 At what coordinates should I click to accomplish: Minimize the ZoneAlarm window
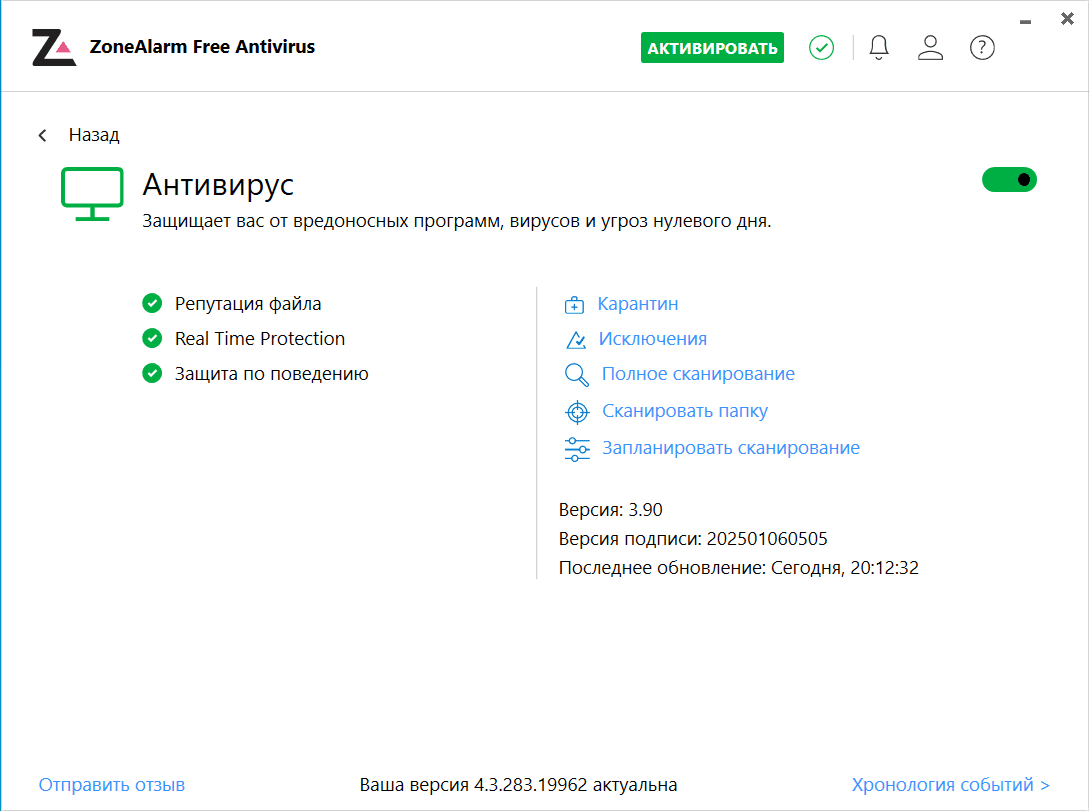pos(1025,22)
